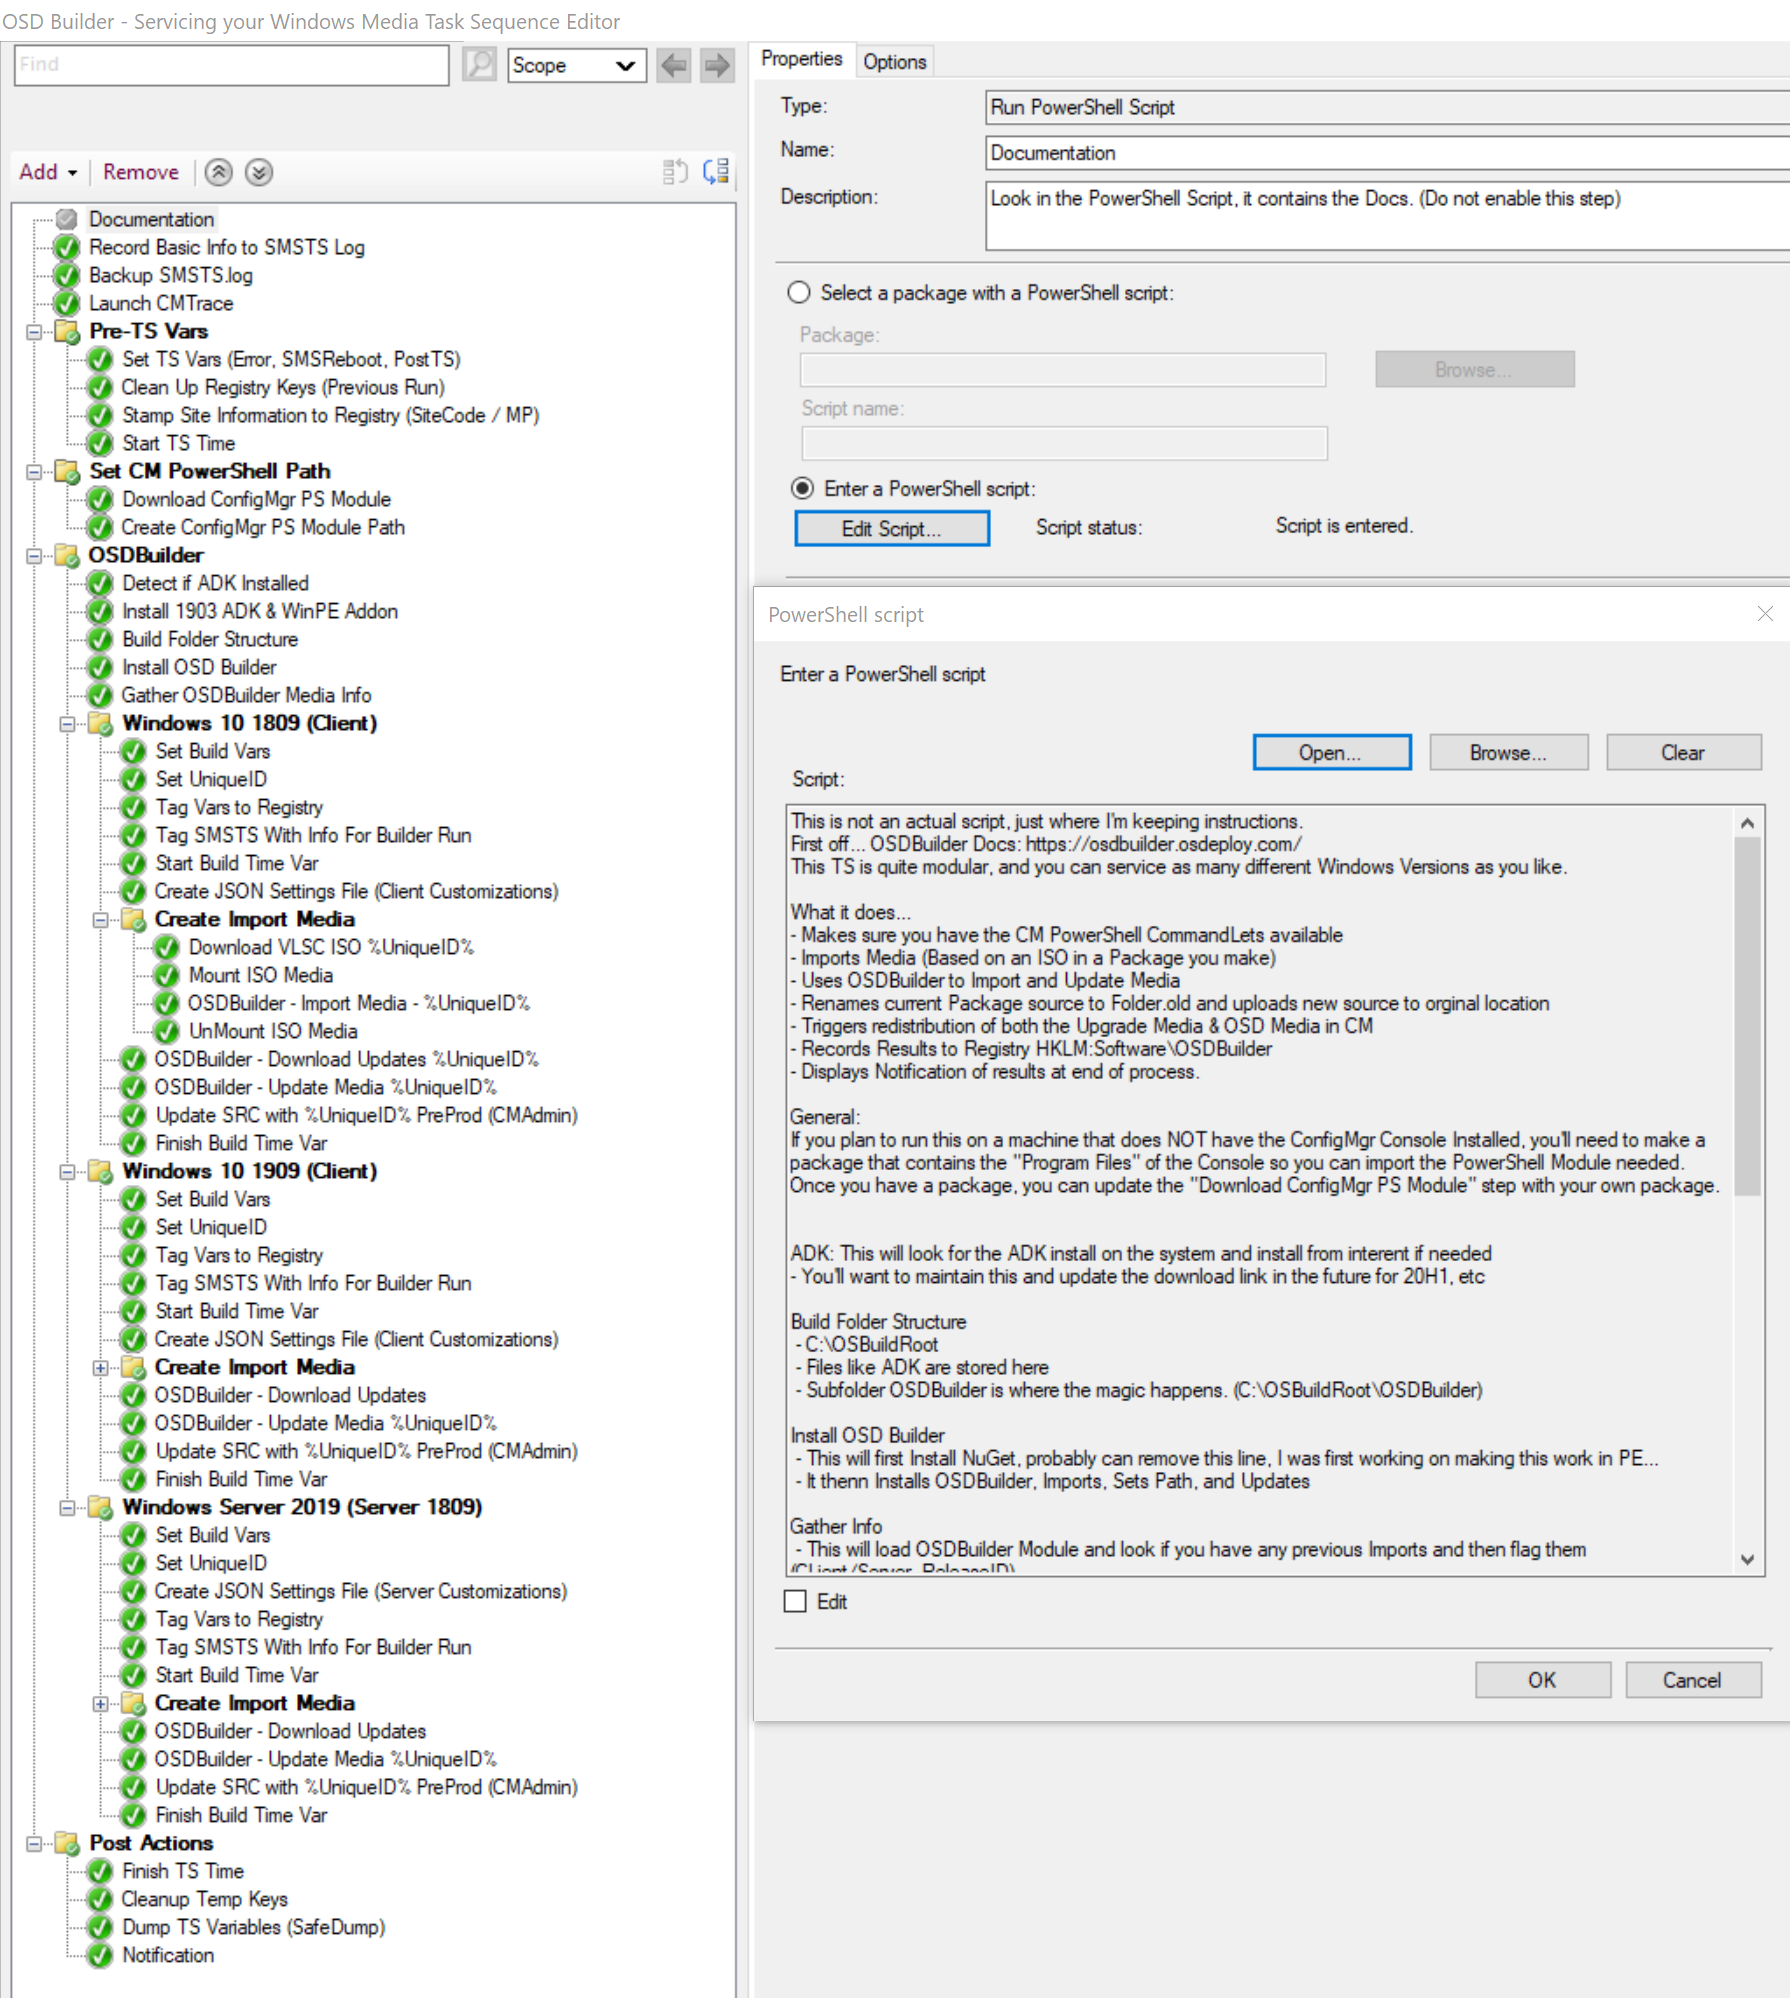Select the 'Select a package with a PowerShell script' radio
The height and width of the screenshot is (1998, 1790).
click(x=799, y=293)
